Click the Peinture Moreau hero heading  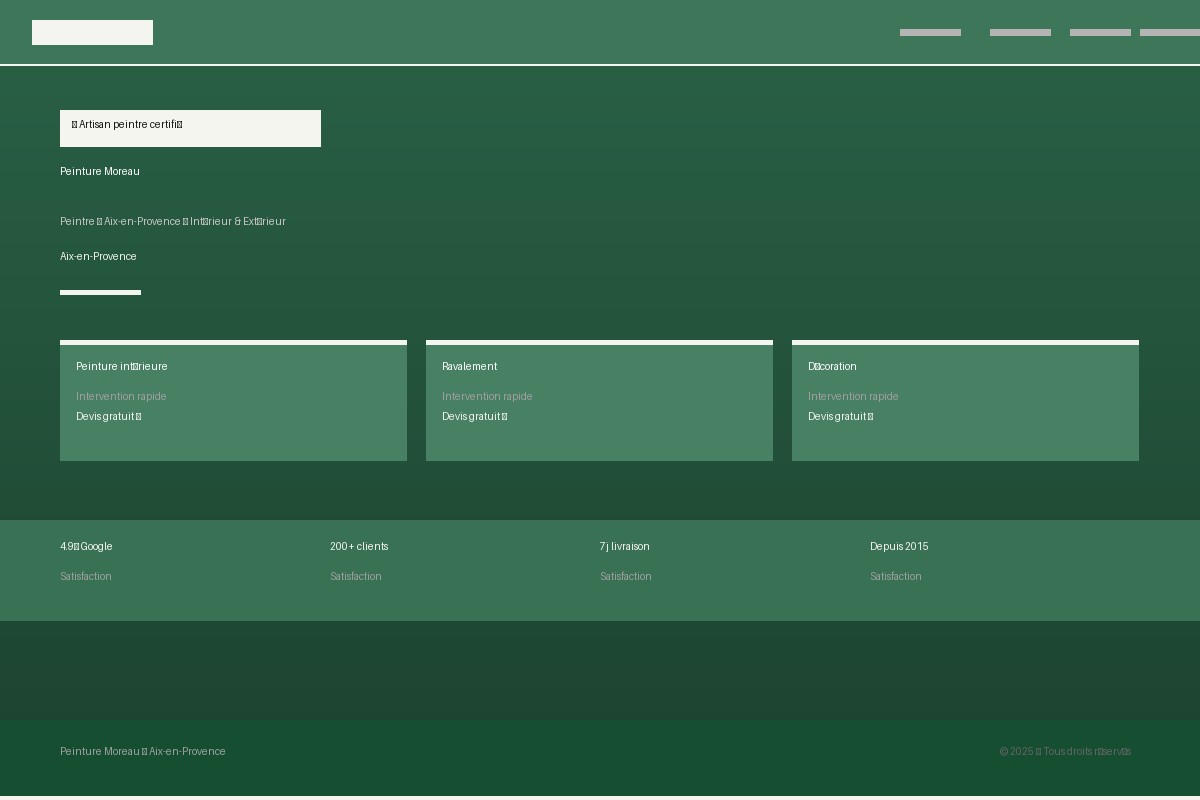[100, 172]
